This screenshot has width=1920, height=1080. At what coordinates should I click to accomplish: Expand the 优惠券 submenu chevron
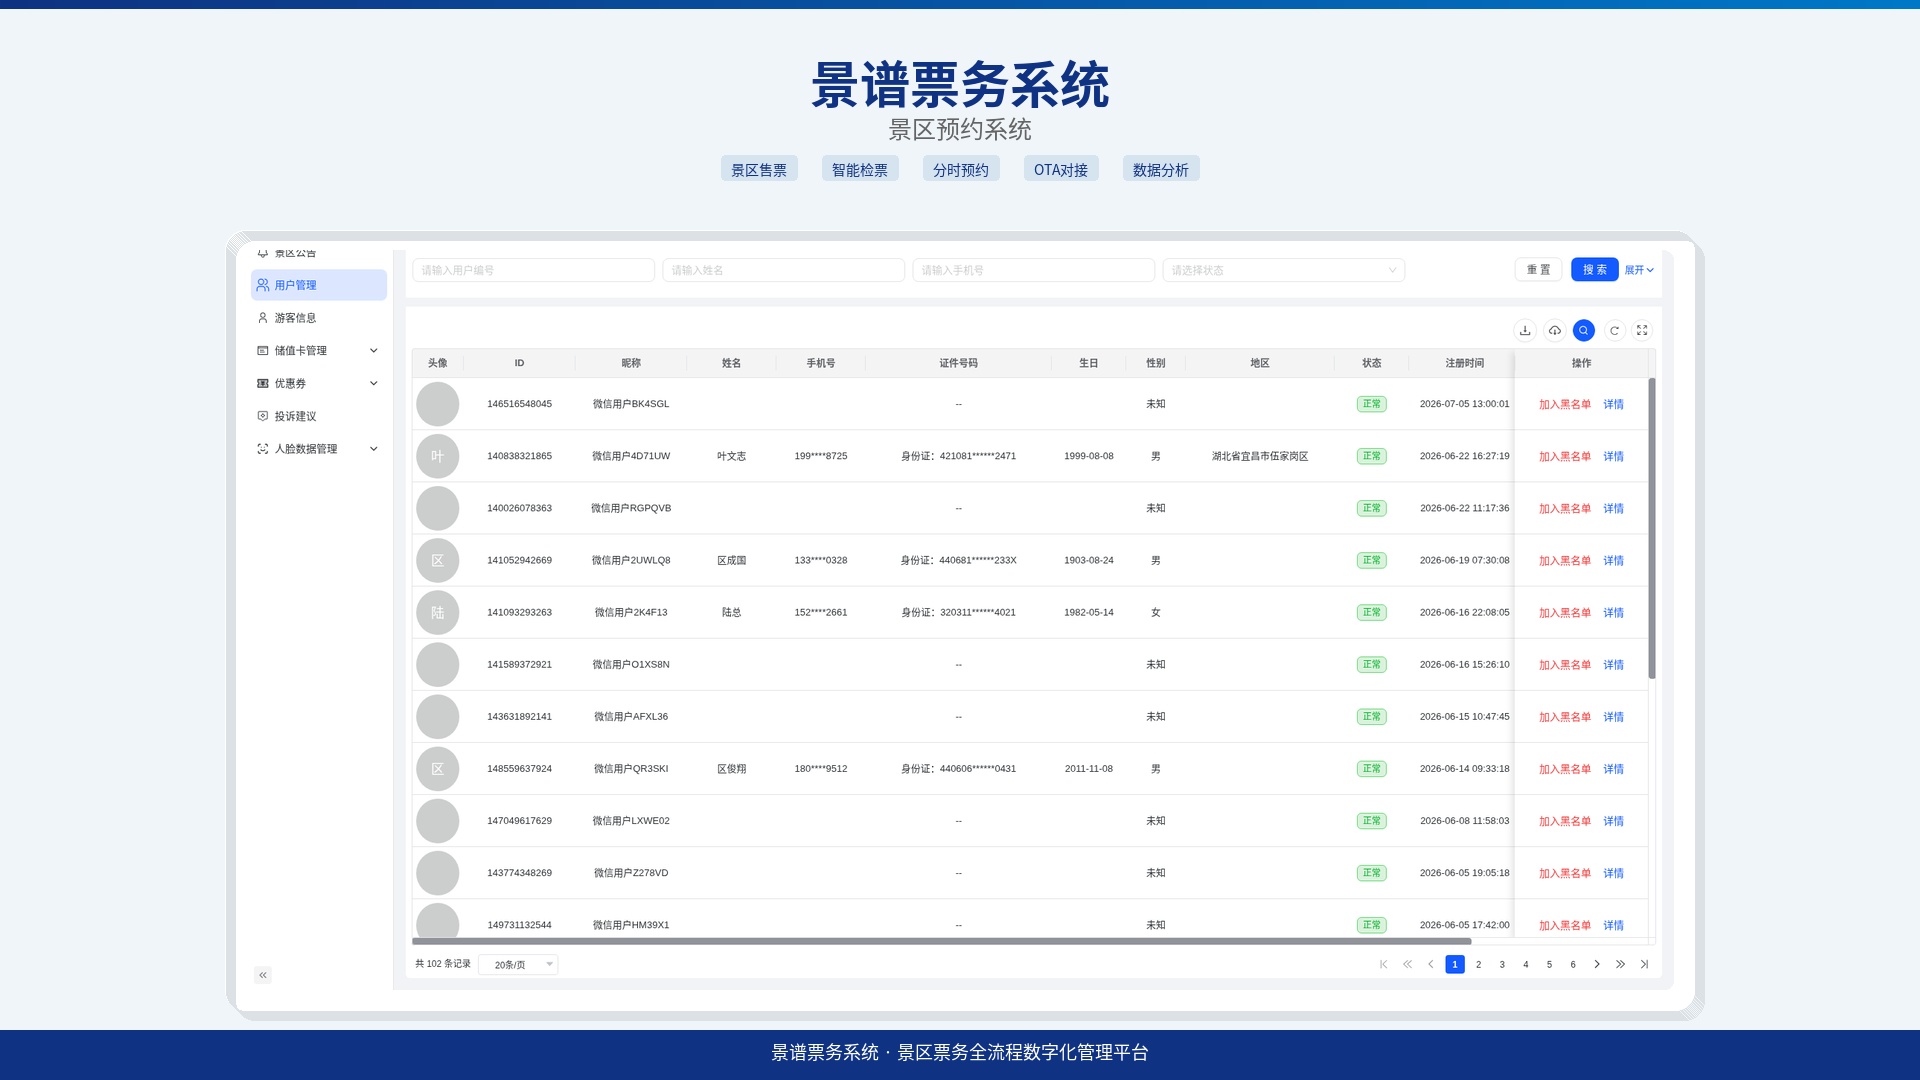374,384
